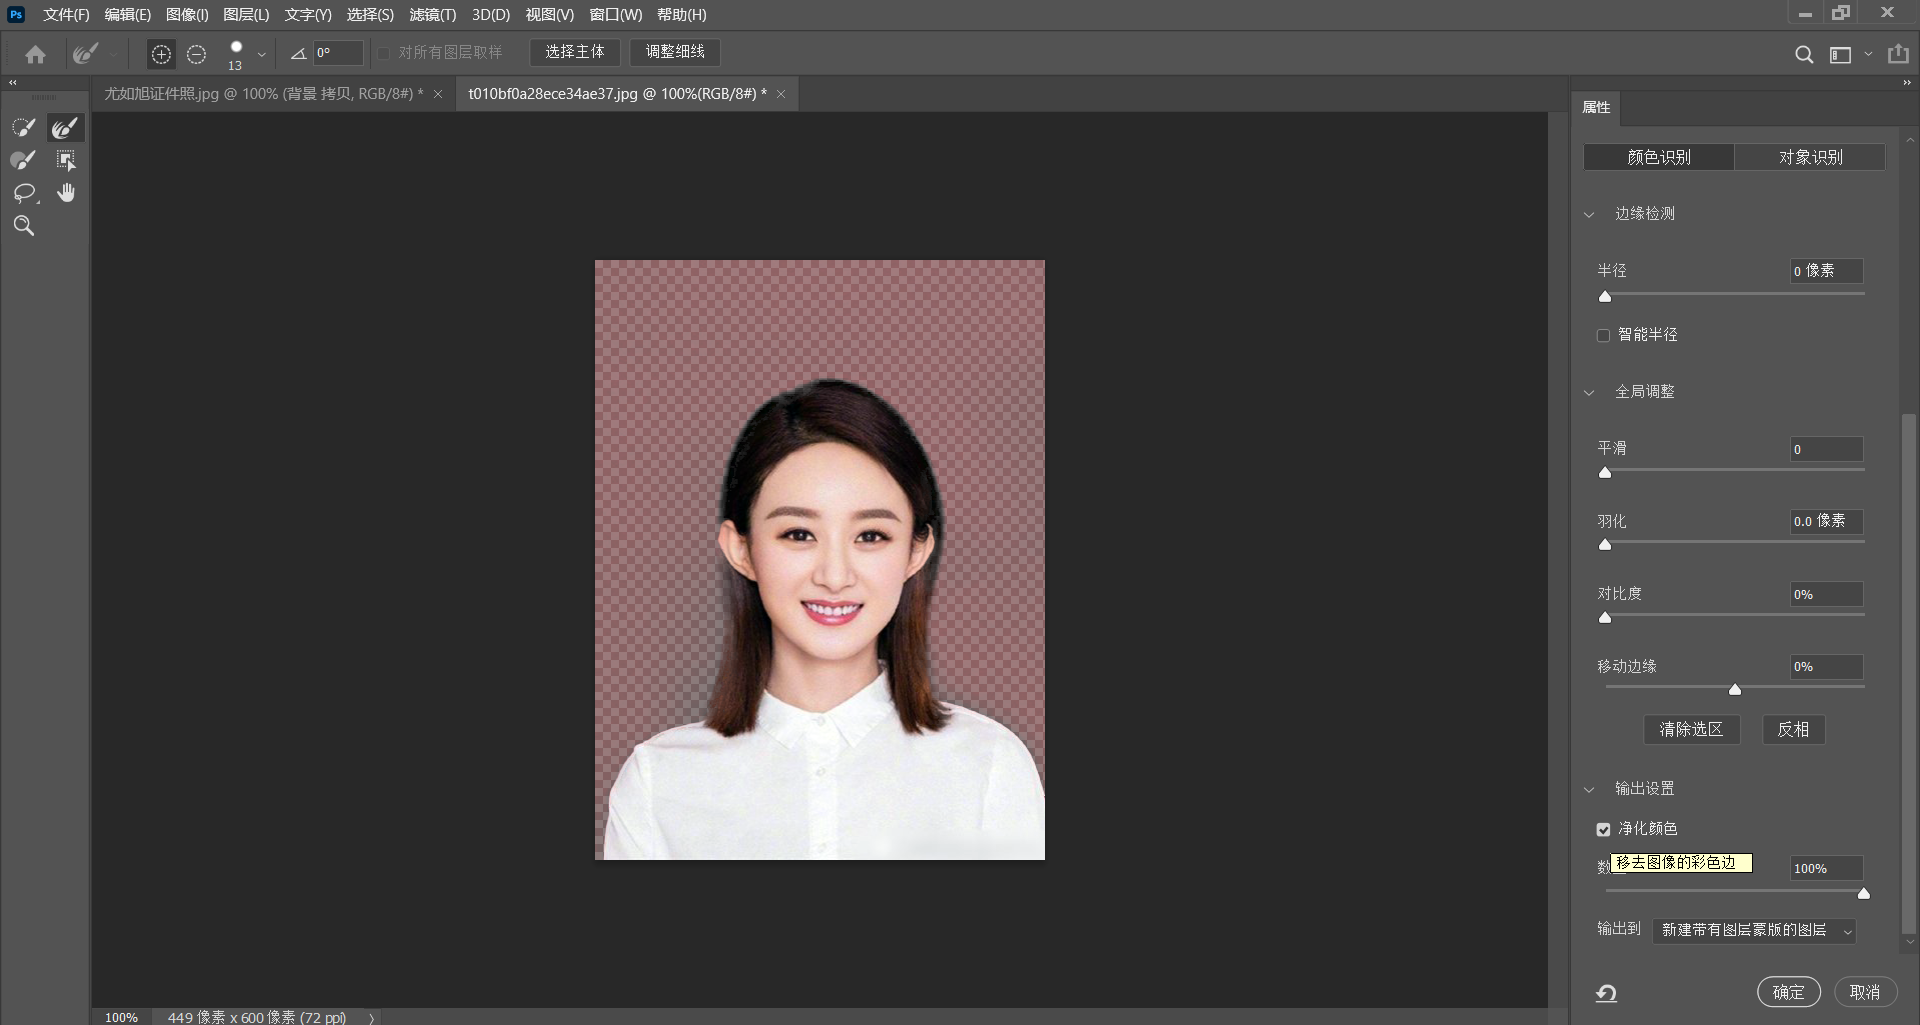The width and height of the screenshot is (1920, 1025).
Task: Collapse the 全局调整 section
Action: (1589, 393)
